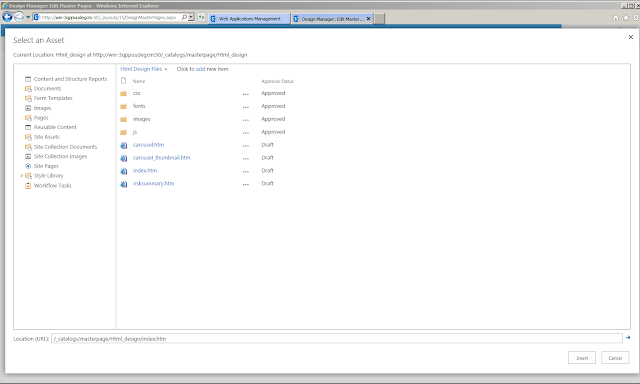Click the Form Templates library icon
The height and width of the screenshot is (384, 640).
pos(28,98)
